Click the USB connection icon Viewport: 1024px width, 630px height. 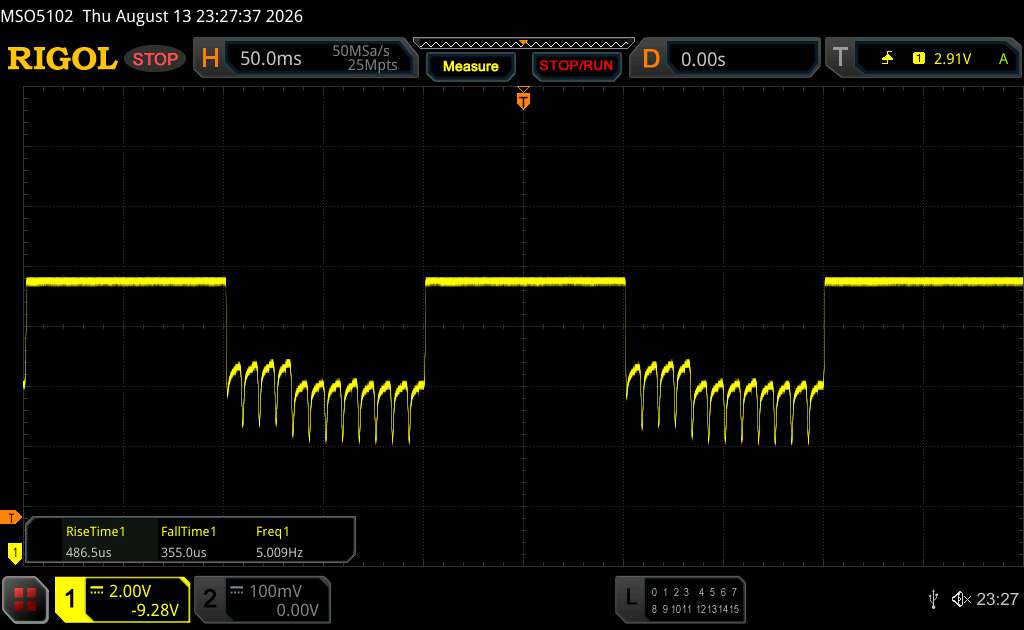[933, 599]
